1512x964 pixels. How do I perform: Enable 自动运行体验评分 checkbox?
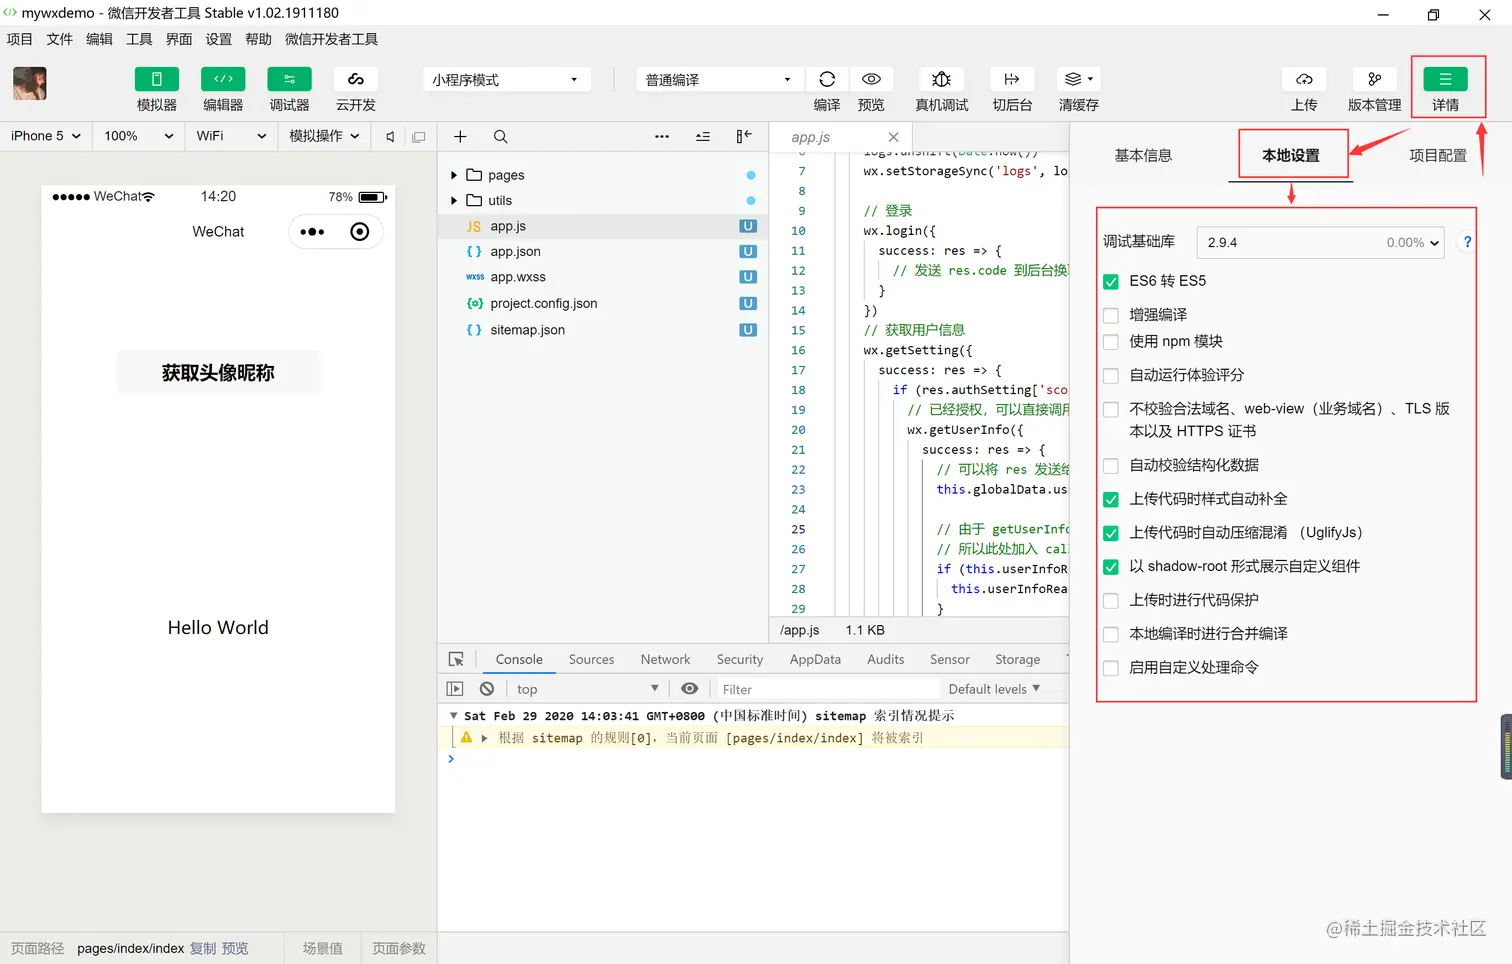tap(1110, 376)
